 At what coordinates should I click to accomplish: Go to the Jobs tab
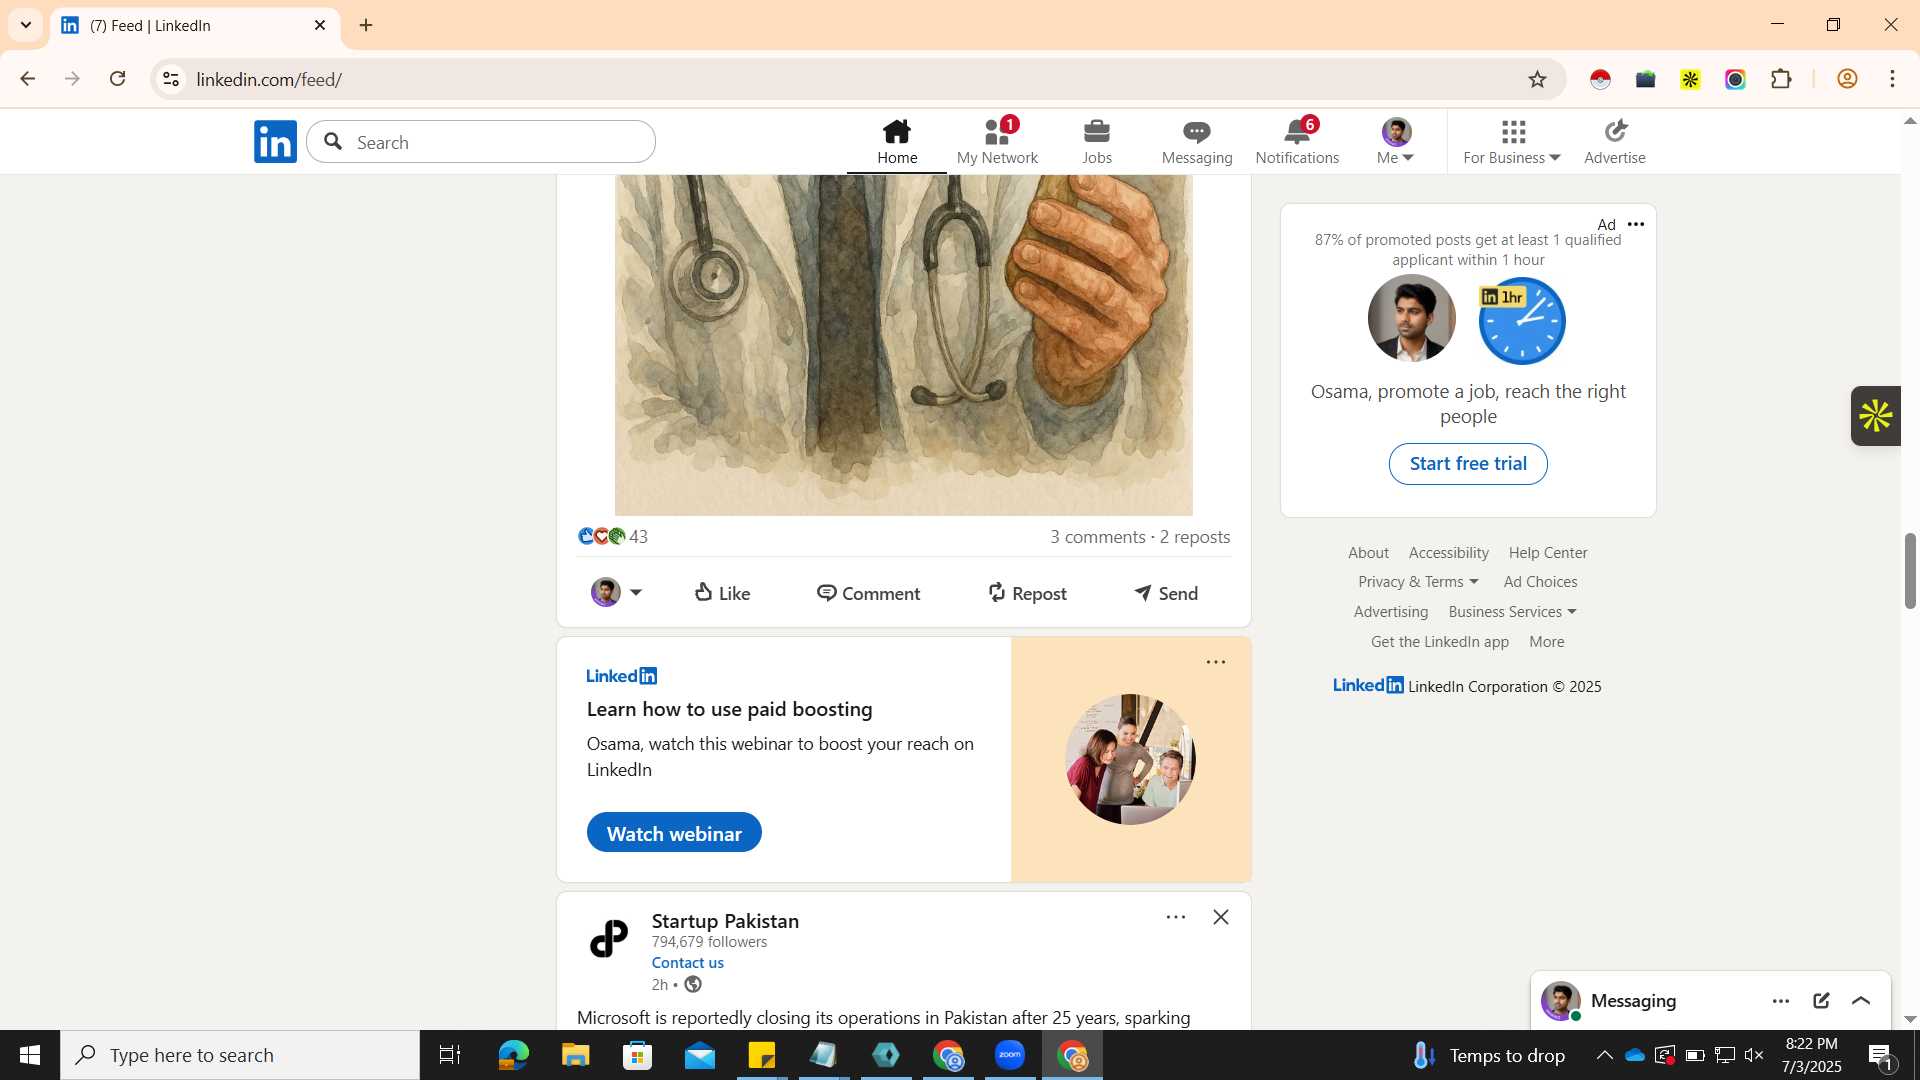click(x=1097, y=142)
